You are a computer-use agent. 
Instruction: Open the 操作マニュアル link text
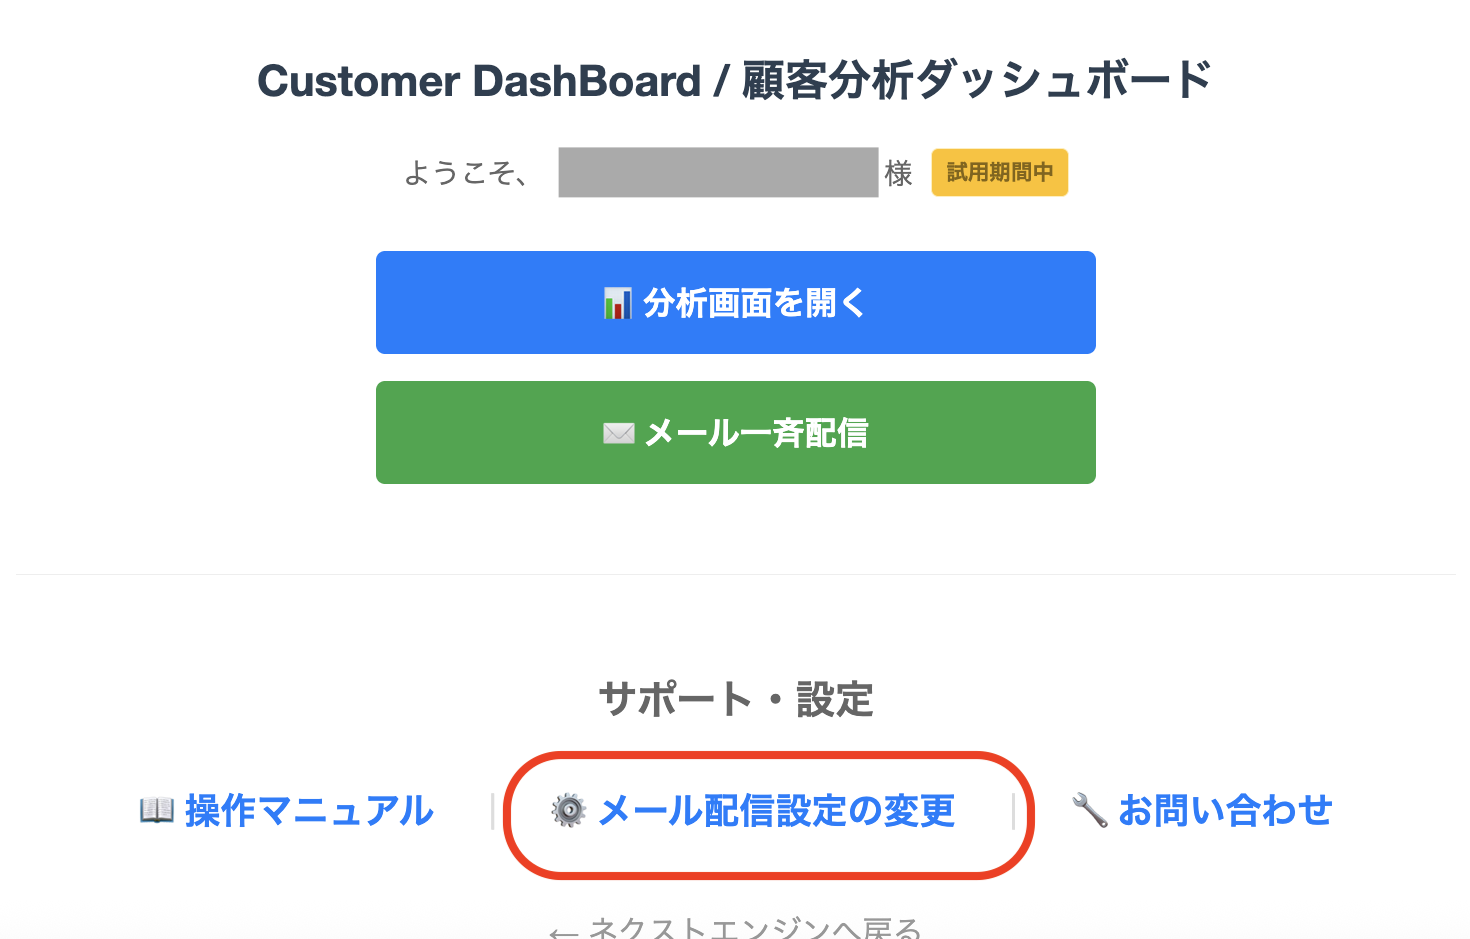309,810
